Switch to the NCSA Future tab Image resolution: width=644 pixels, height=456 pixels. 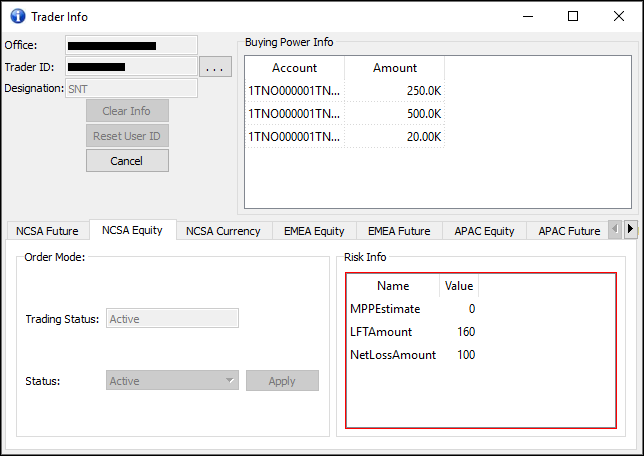tap(47, 231)
